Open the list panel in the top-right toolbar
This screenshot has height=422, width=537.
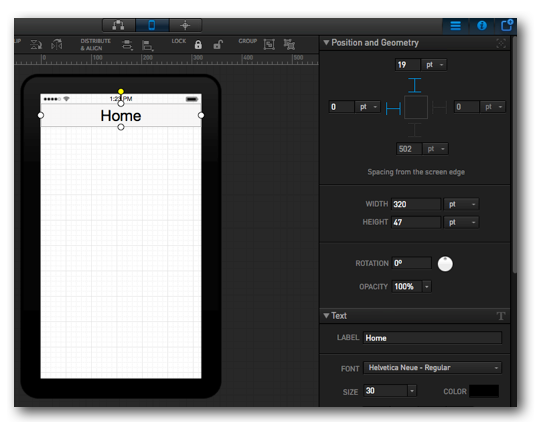point(455,26)
